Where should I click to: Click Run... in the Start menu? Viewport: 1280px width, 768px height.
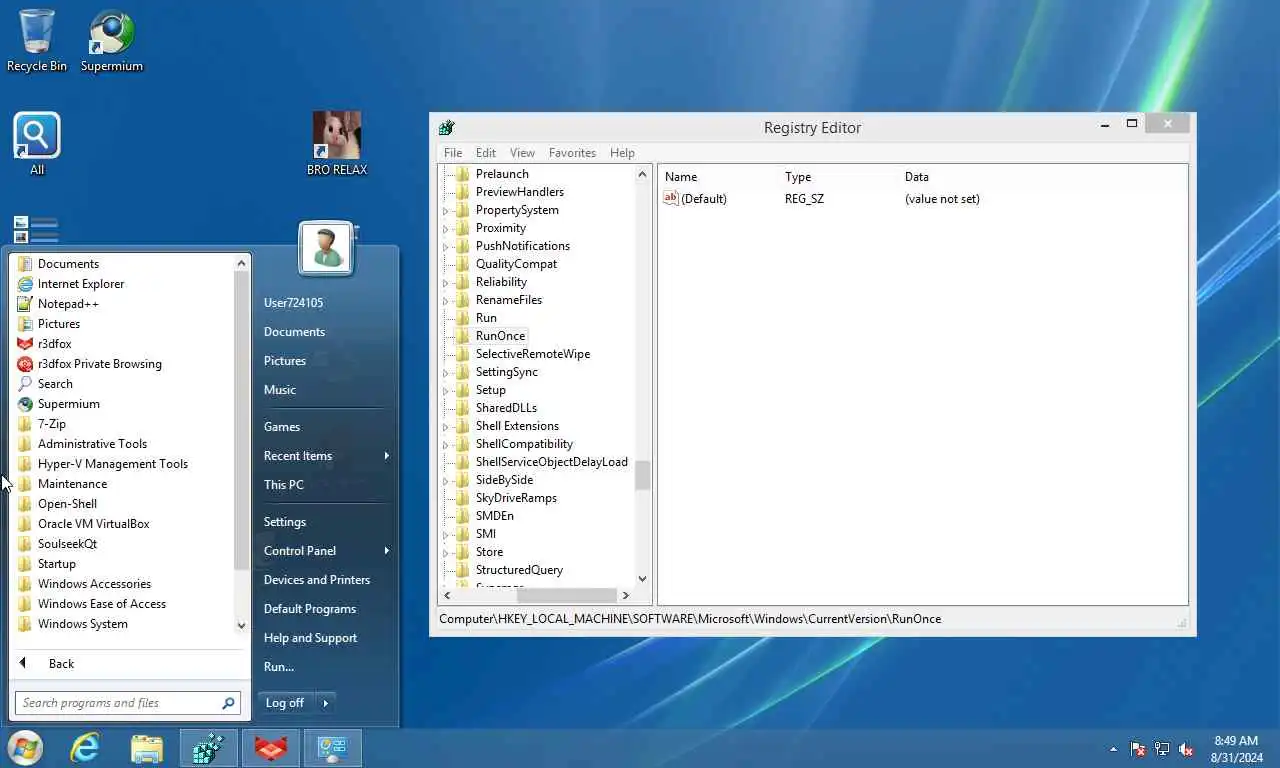(279, 667)
